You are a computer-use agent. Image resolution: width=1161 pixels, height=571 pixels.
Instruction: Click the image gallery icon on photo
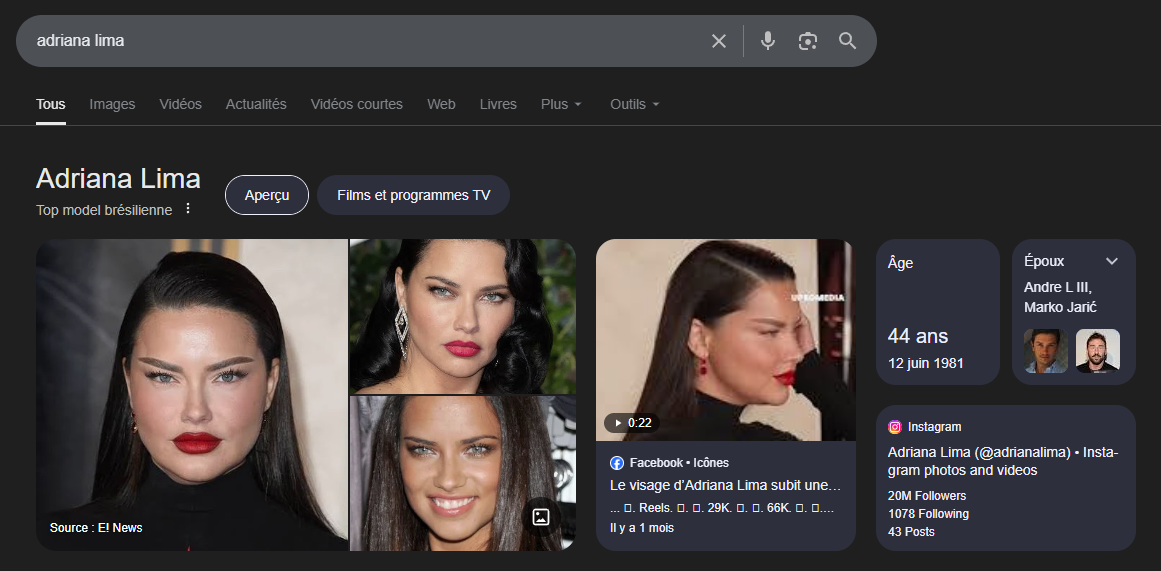[541, 516]
